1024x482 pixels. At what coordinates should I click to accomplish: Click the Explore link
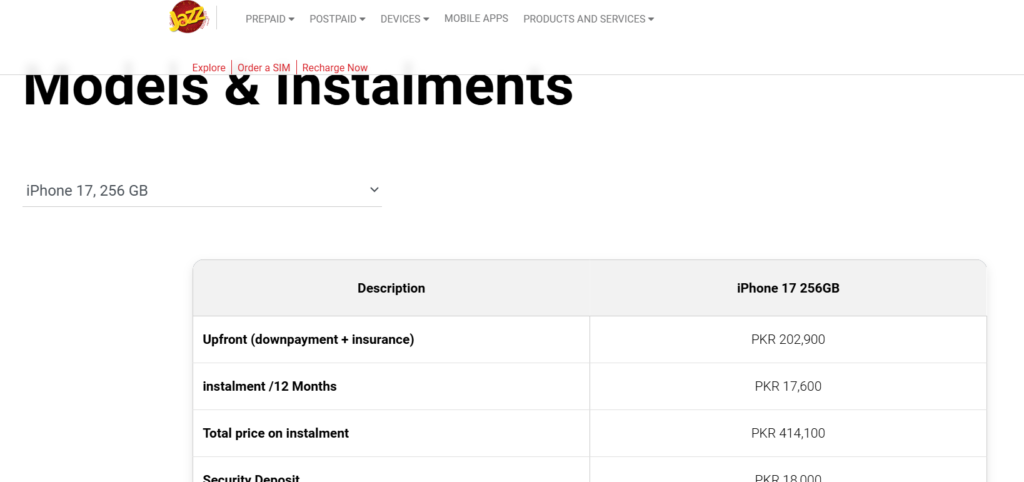click(x=209, y=68)
